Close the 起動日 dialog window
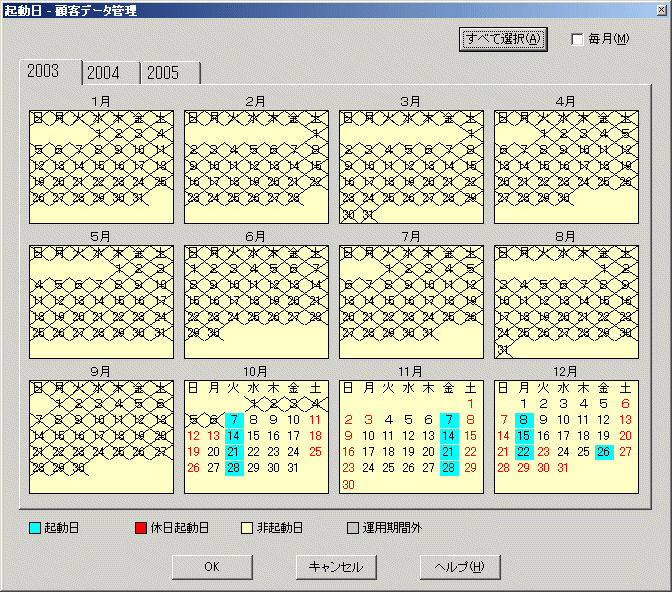 tap(660, 10)
